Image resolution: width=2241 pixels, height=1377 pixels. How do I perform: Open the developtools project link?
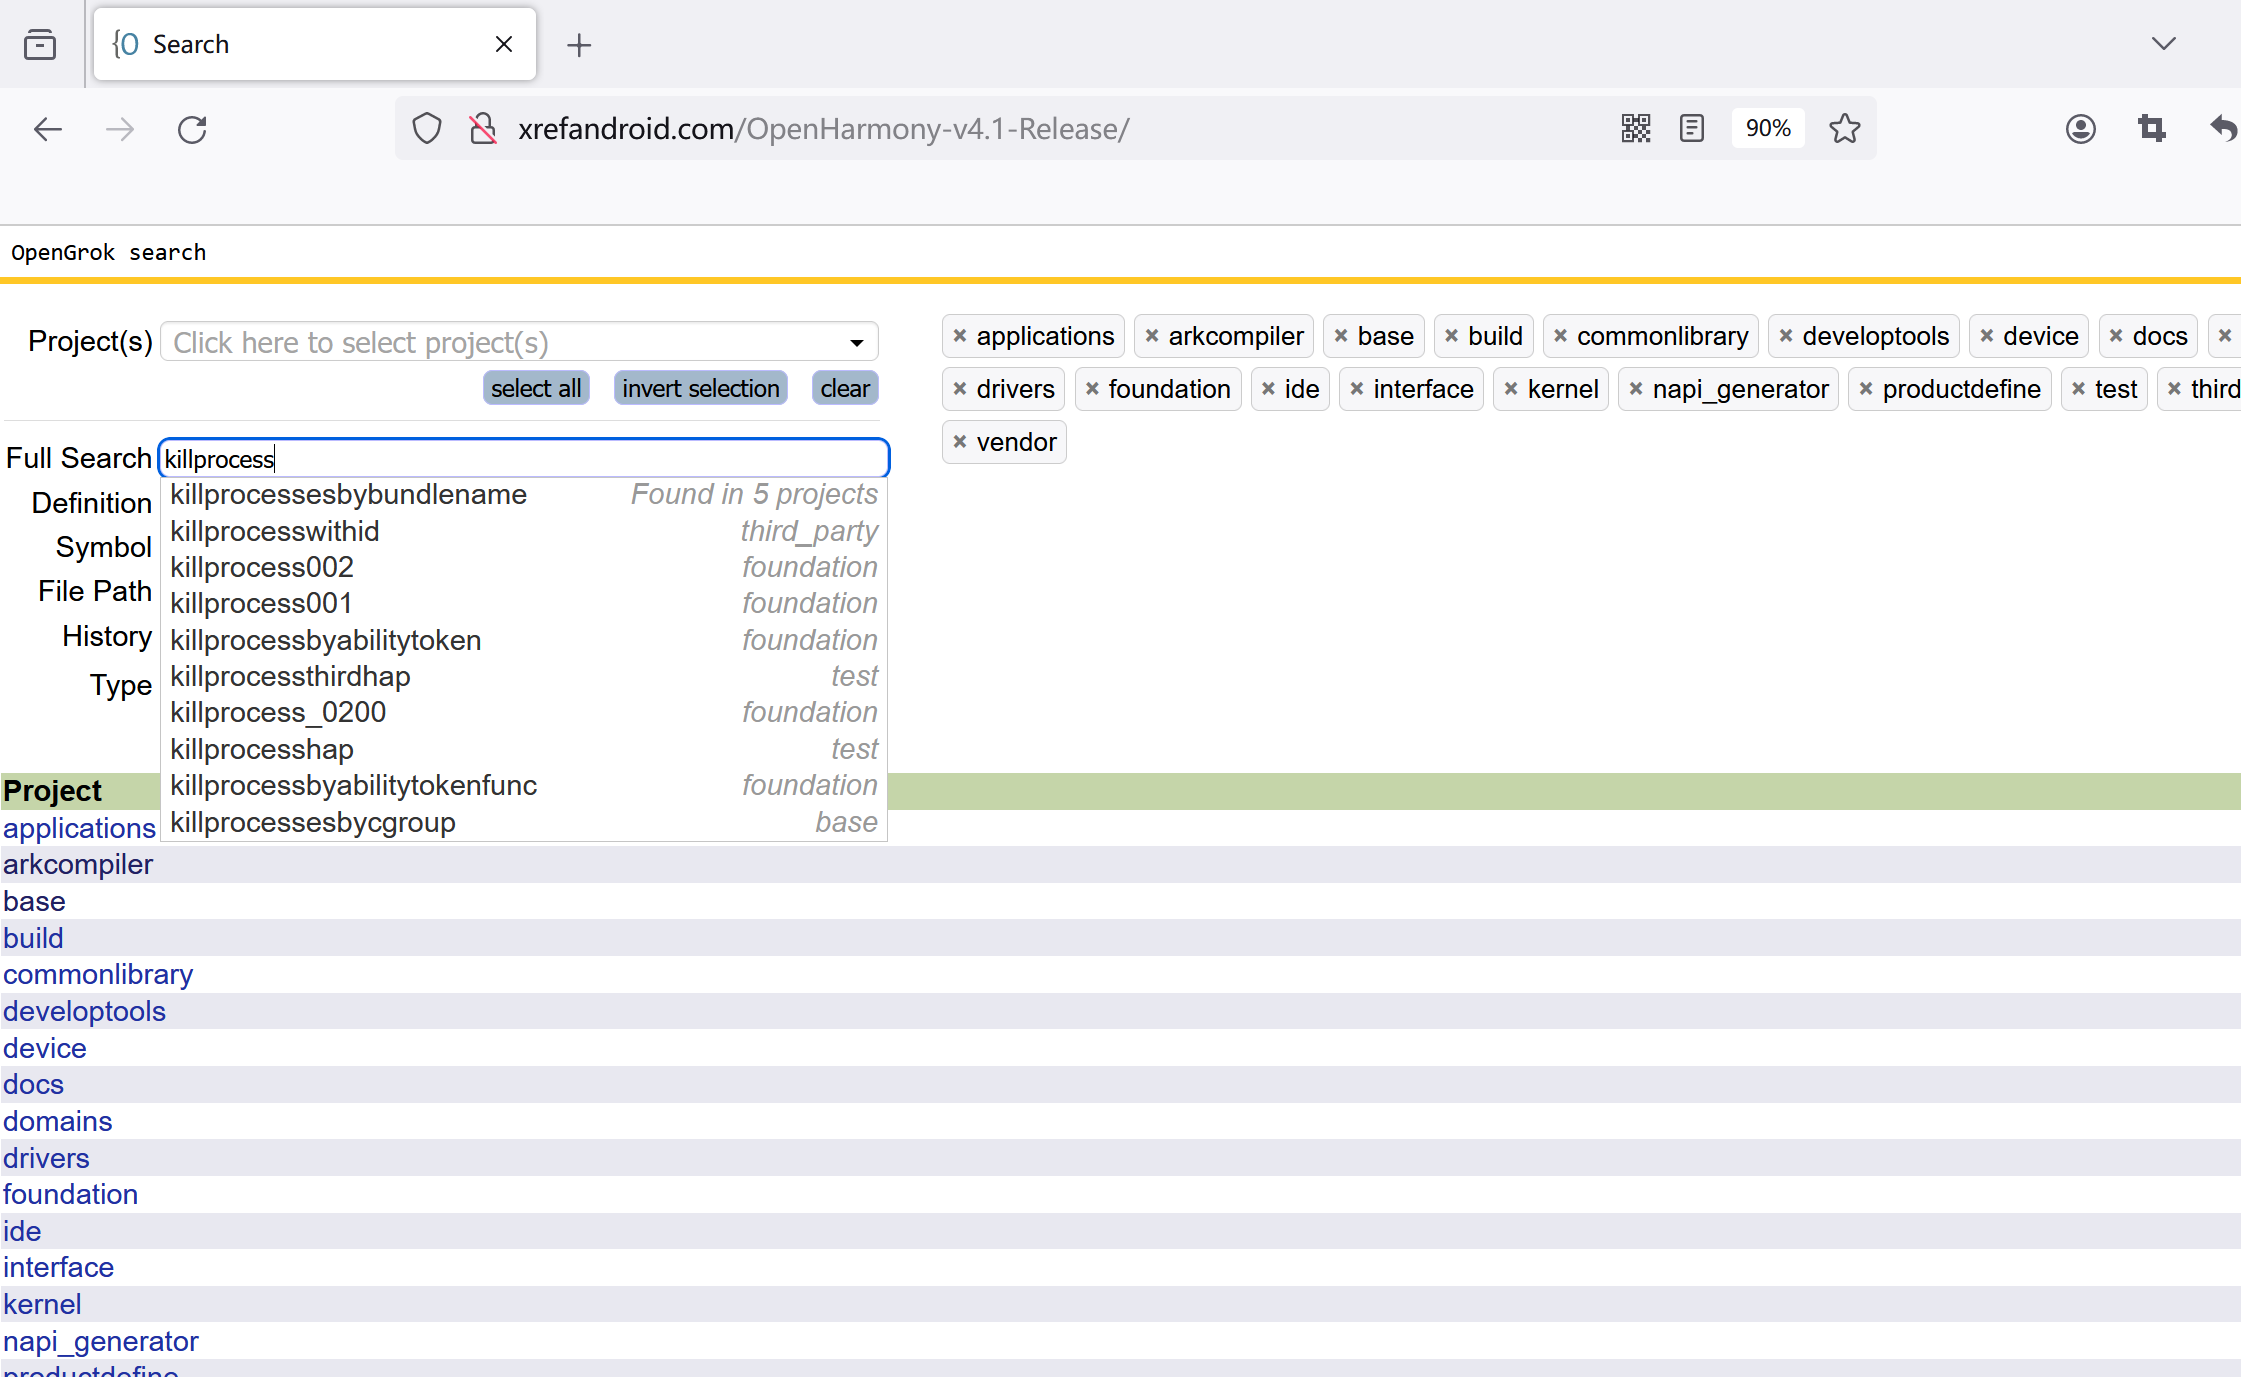click(x=84, y=1011)
